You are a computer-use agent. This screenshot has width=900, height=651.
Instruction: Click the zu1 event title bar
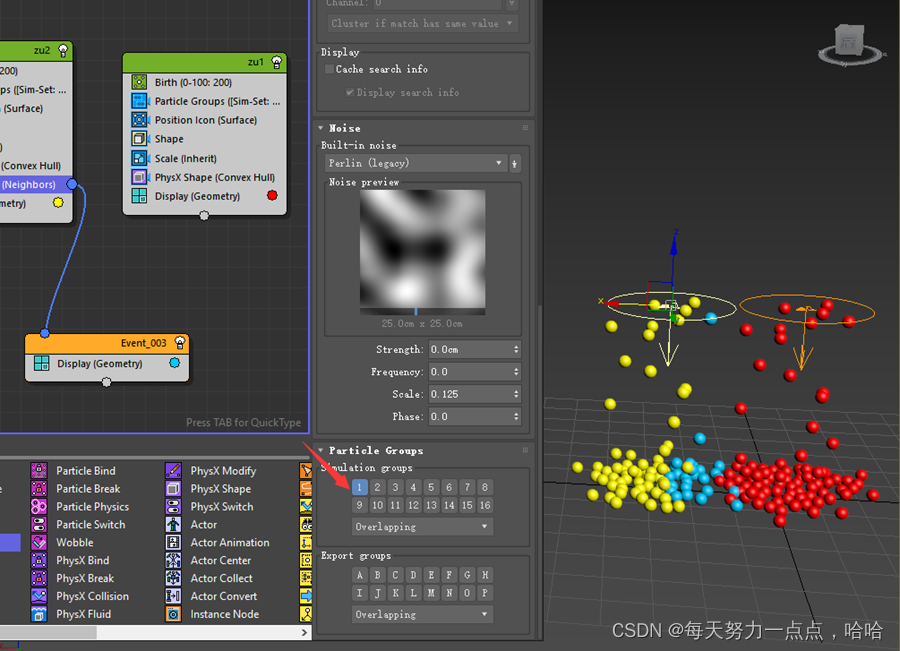(x=205, y=62)
